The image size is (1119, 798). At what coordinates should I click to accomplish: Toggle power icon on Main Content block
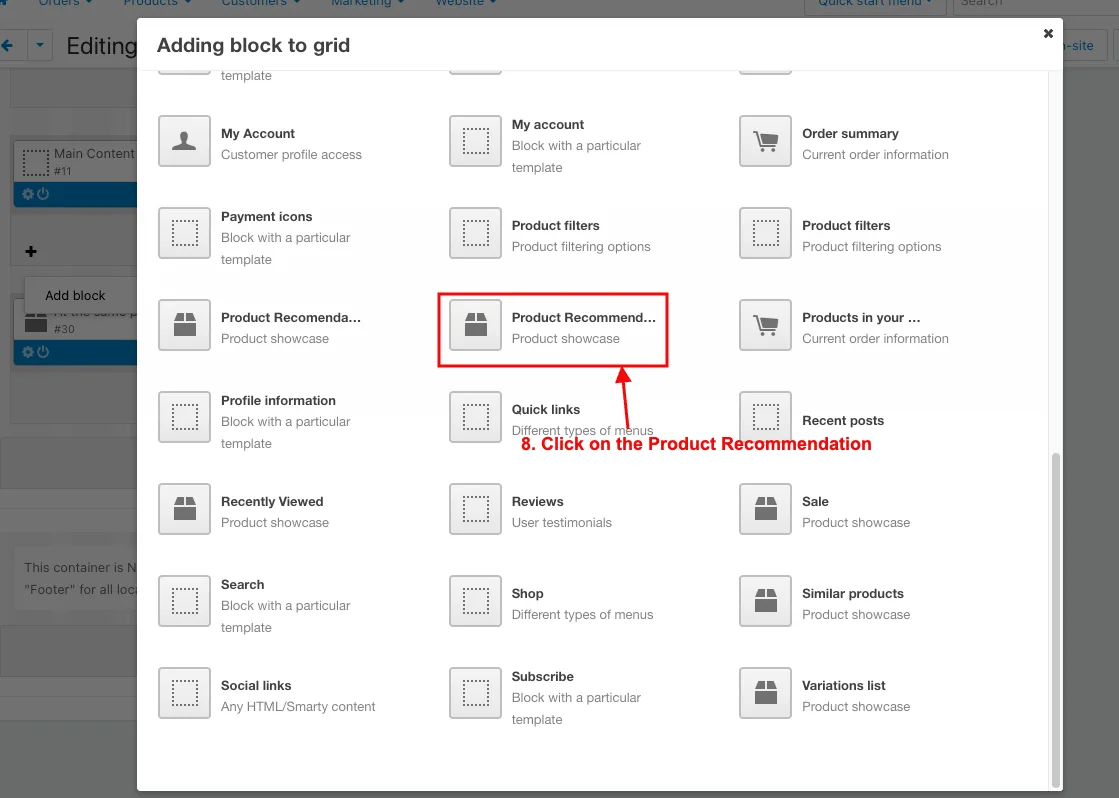click(x=43, y=194)
